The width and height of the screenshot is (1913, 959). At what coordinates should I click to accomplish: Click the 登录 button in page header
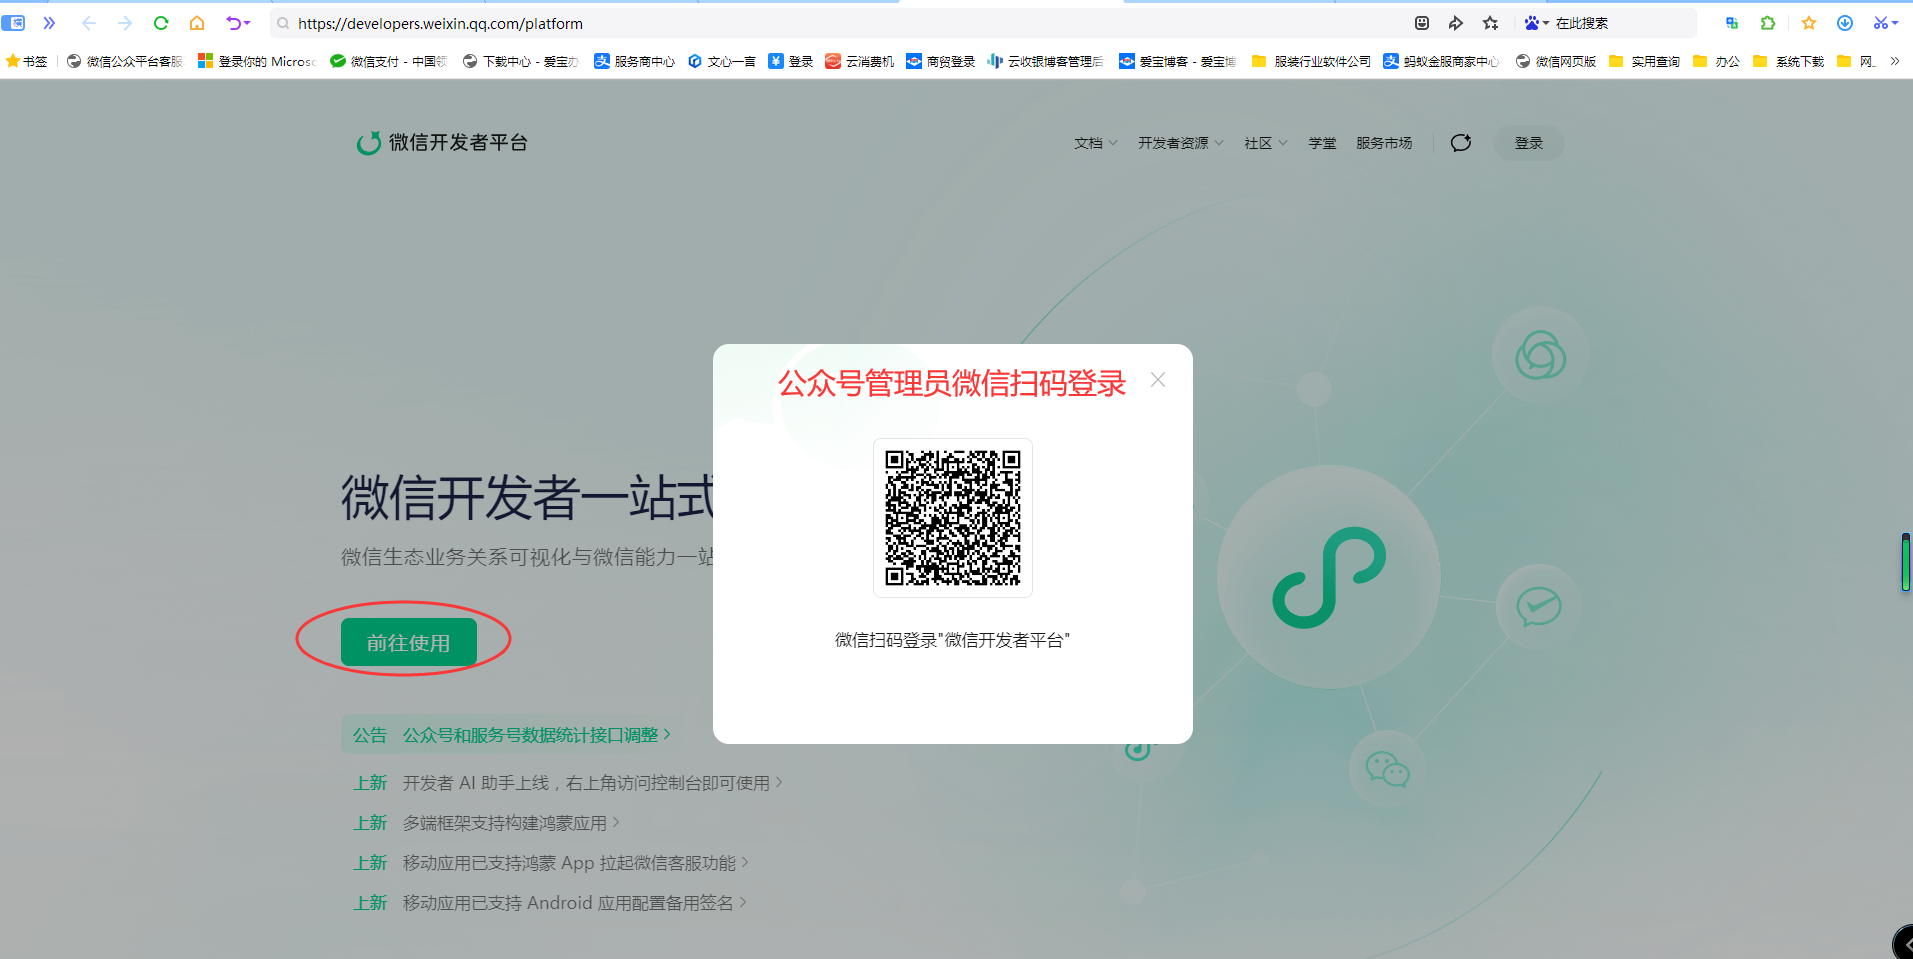1528,143
